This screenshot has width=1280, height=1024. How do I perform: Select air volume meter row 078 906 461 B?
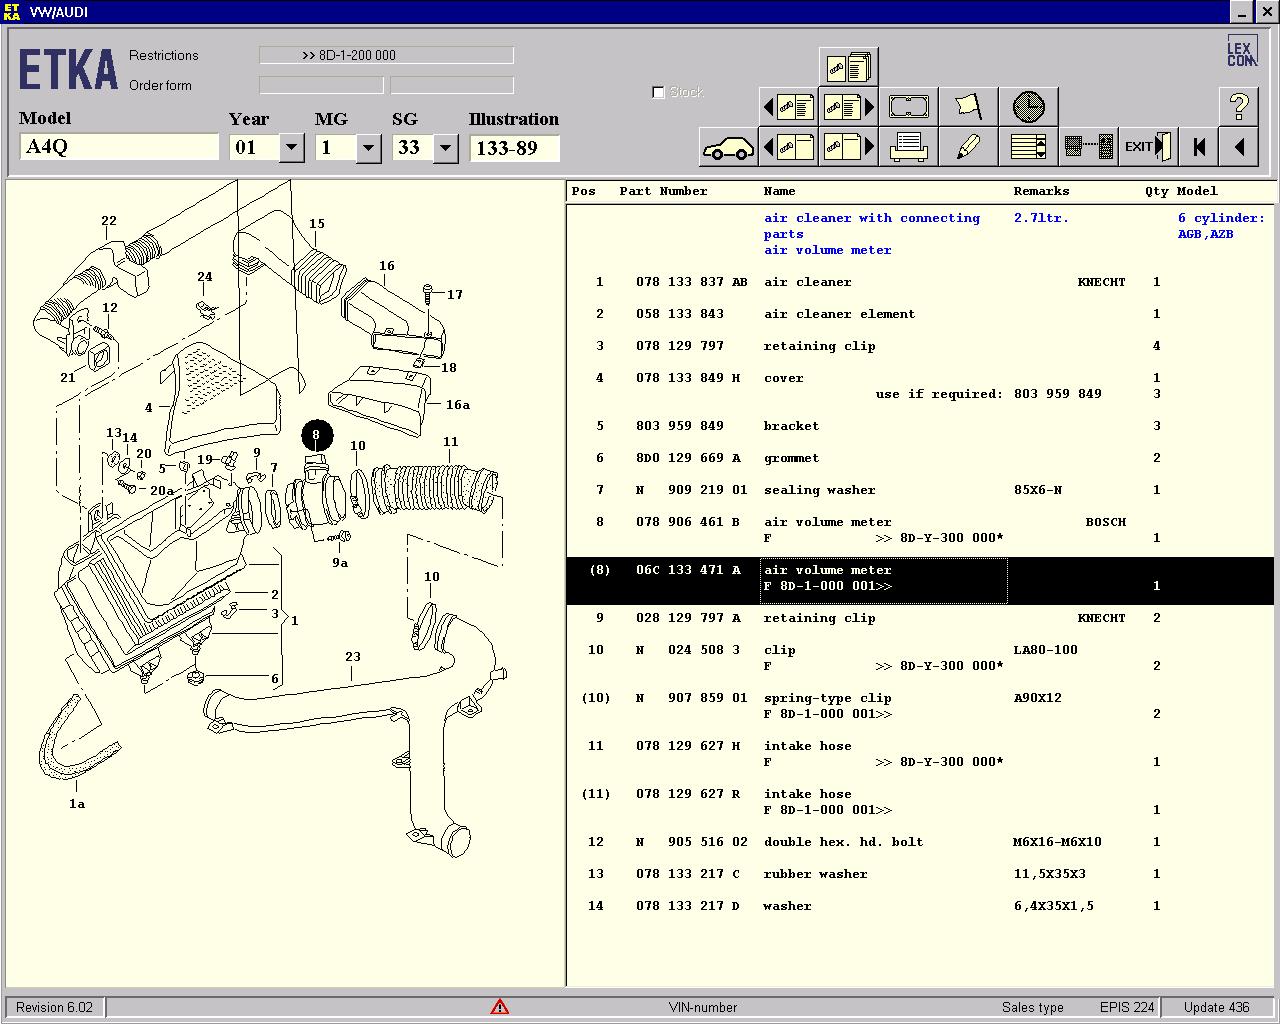pyautogui.click(x=920, y=530)
